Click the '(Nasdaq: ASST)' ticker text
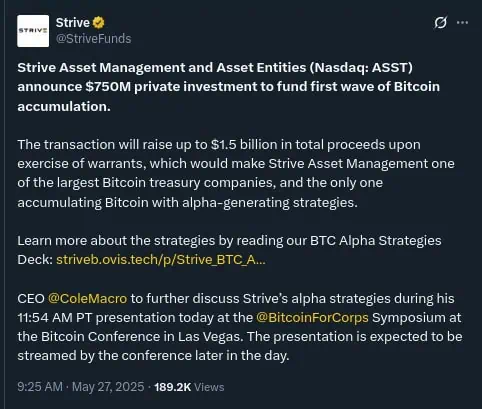Screen dimensions: 482x409 (x=361, y=68)
